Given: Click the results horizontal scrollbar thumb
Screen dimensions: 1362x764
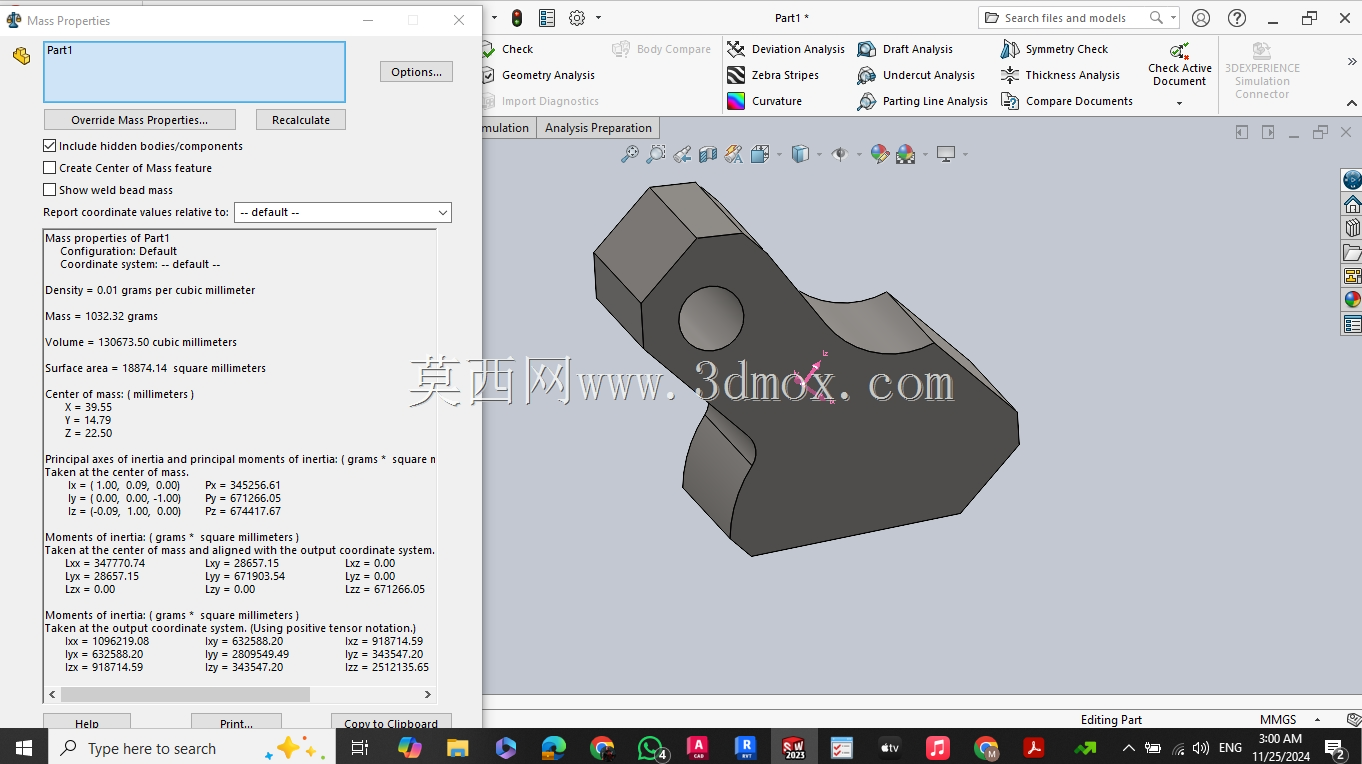Looking at the screenshot, I should click(x=185, y=694).
